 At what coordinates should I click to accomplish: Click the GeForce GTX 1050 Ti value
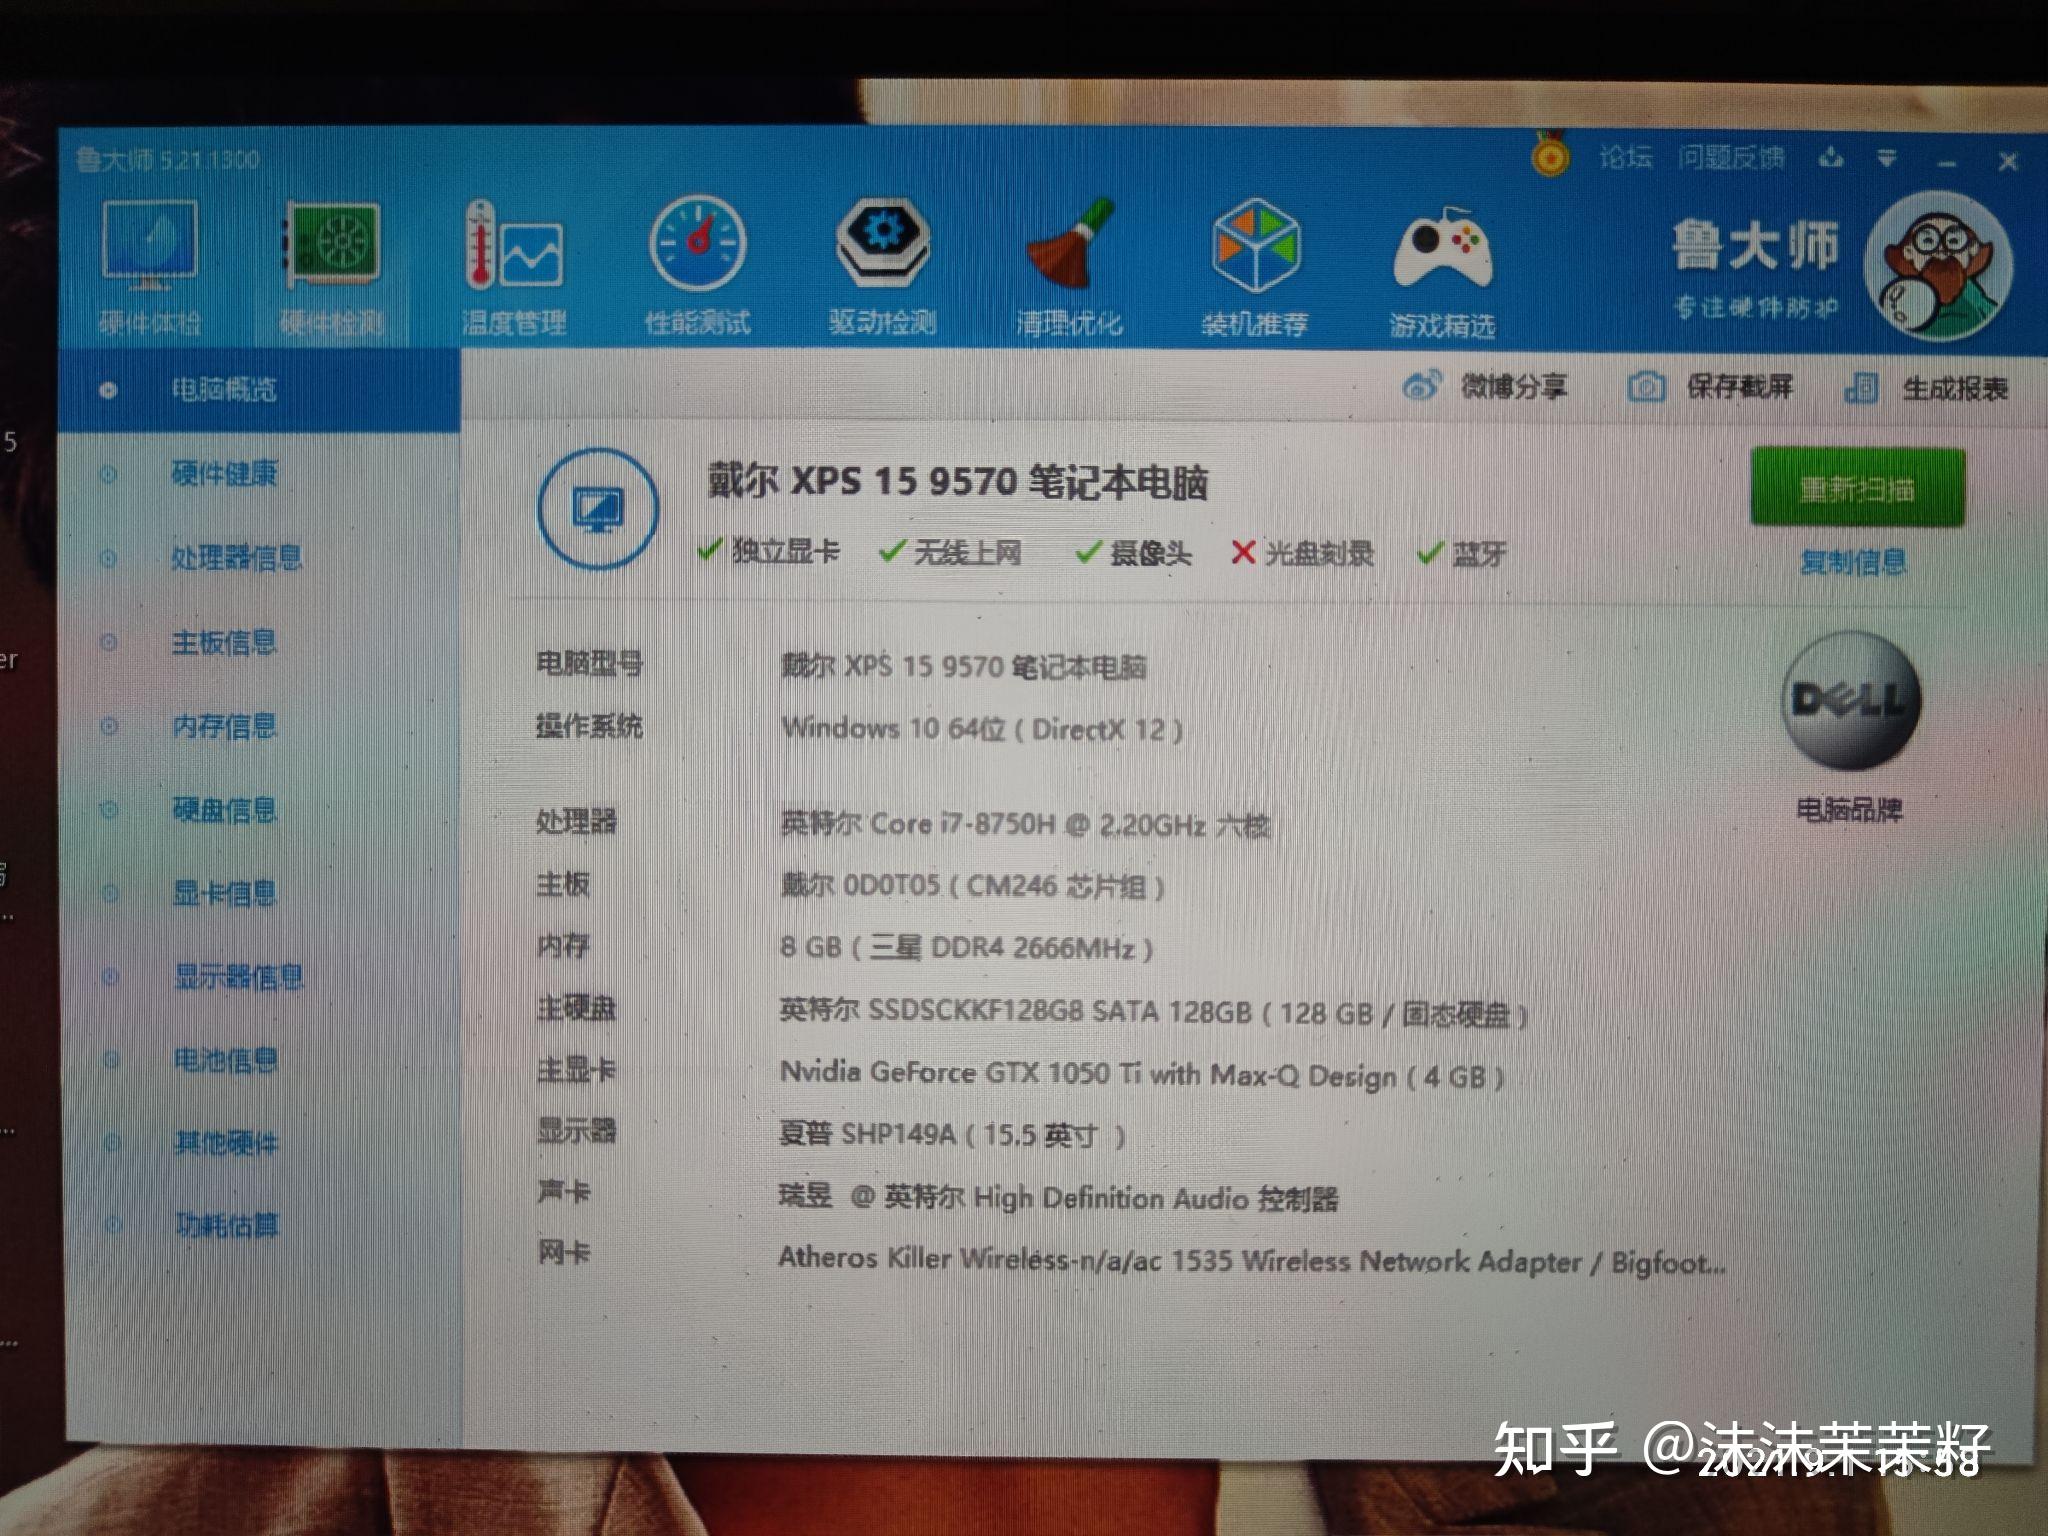click(x=1142, y=1075)
